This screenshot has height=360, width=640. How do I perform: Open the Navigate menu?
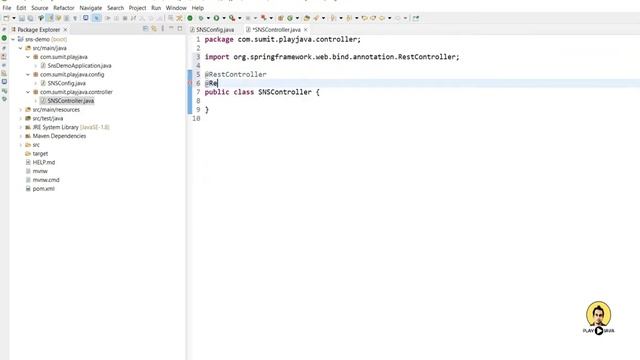[x=91, y=8]
